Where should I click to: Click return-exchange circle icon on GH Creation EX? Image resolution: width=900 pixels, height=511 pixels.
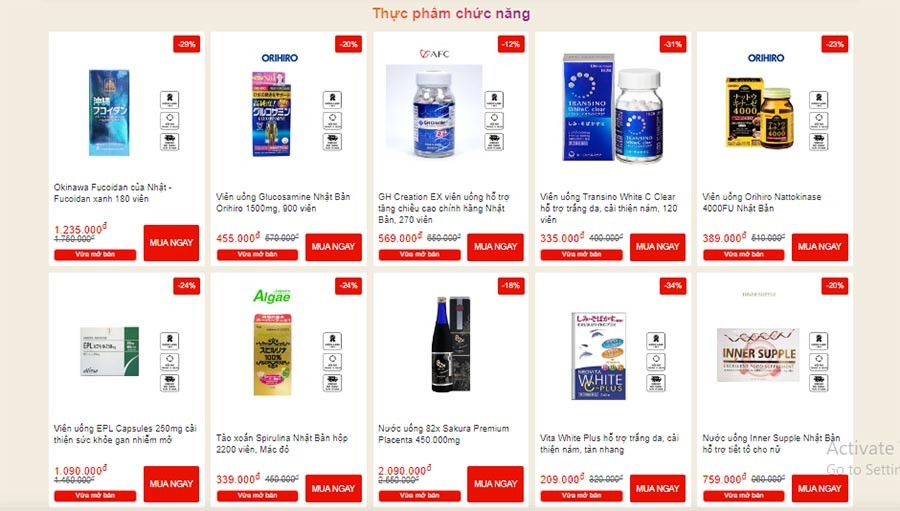[494, 121]
